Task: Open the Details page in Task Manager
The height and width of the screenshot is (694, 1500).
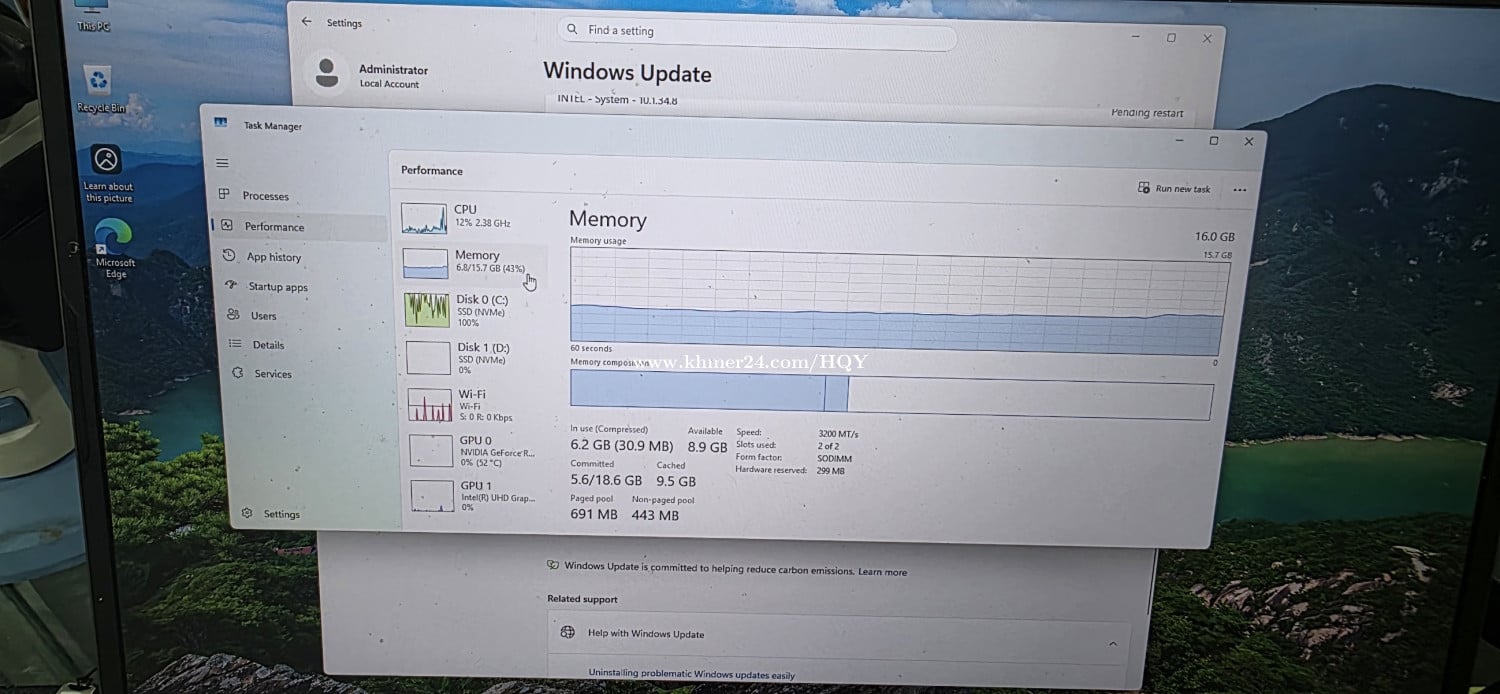Action: click(x=268, y=345)
